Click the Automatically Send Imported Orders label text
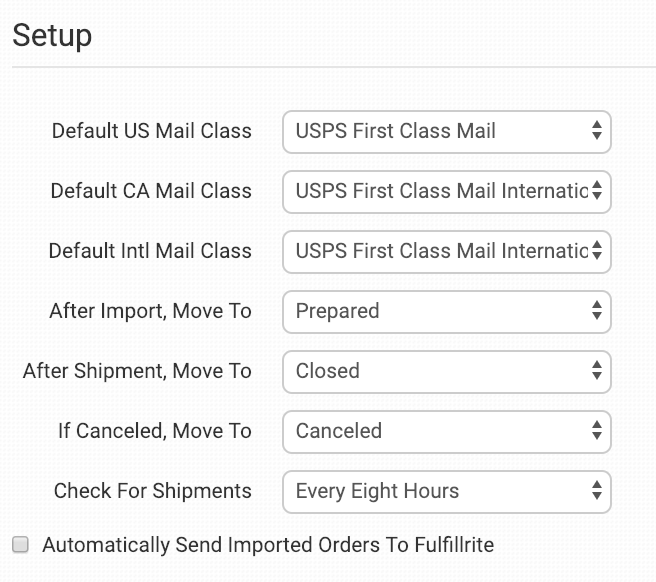The image size is (656, 582). click(x=268, y=545)
